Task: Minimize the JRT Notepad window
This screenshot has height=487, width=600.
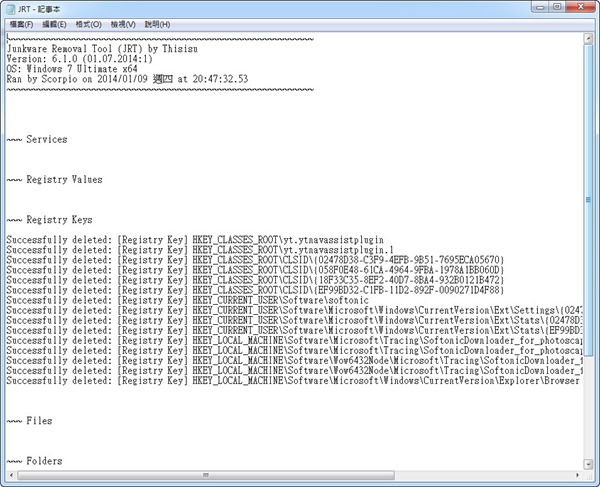Action: tap(540, 7)
